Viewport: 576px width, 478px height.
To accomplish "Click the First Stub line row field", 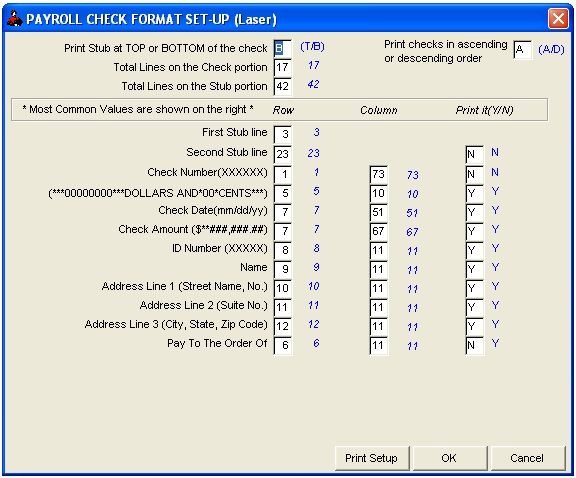I will tap(283, 134).
